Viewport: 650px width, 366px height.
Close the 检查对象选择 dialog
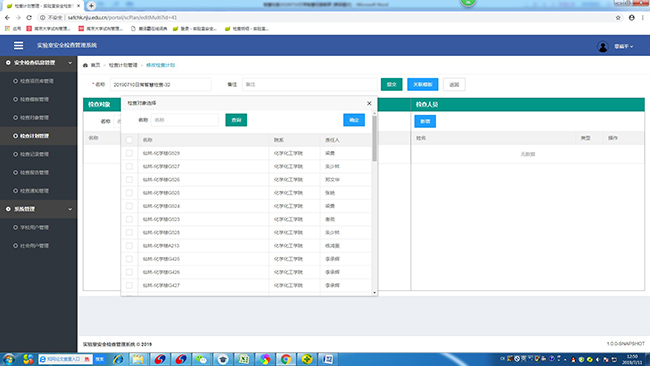pos(369,103)
